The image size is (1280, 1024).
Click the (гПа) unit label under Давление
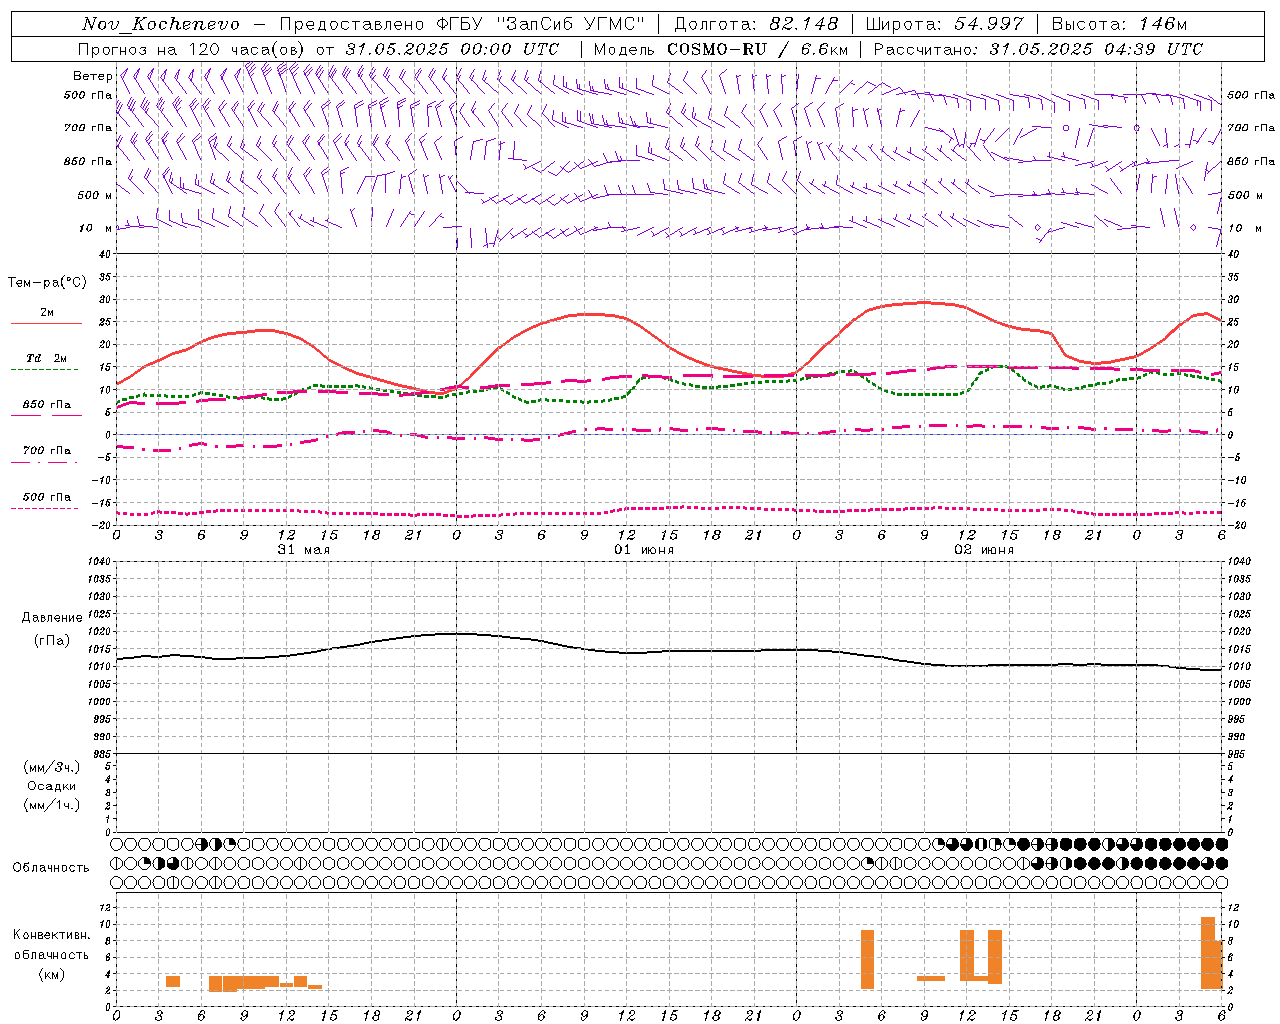tap(52, 641)
